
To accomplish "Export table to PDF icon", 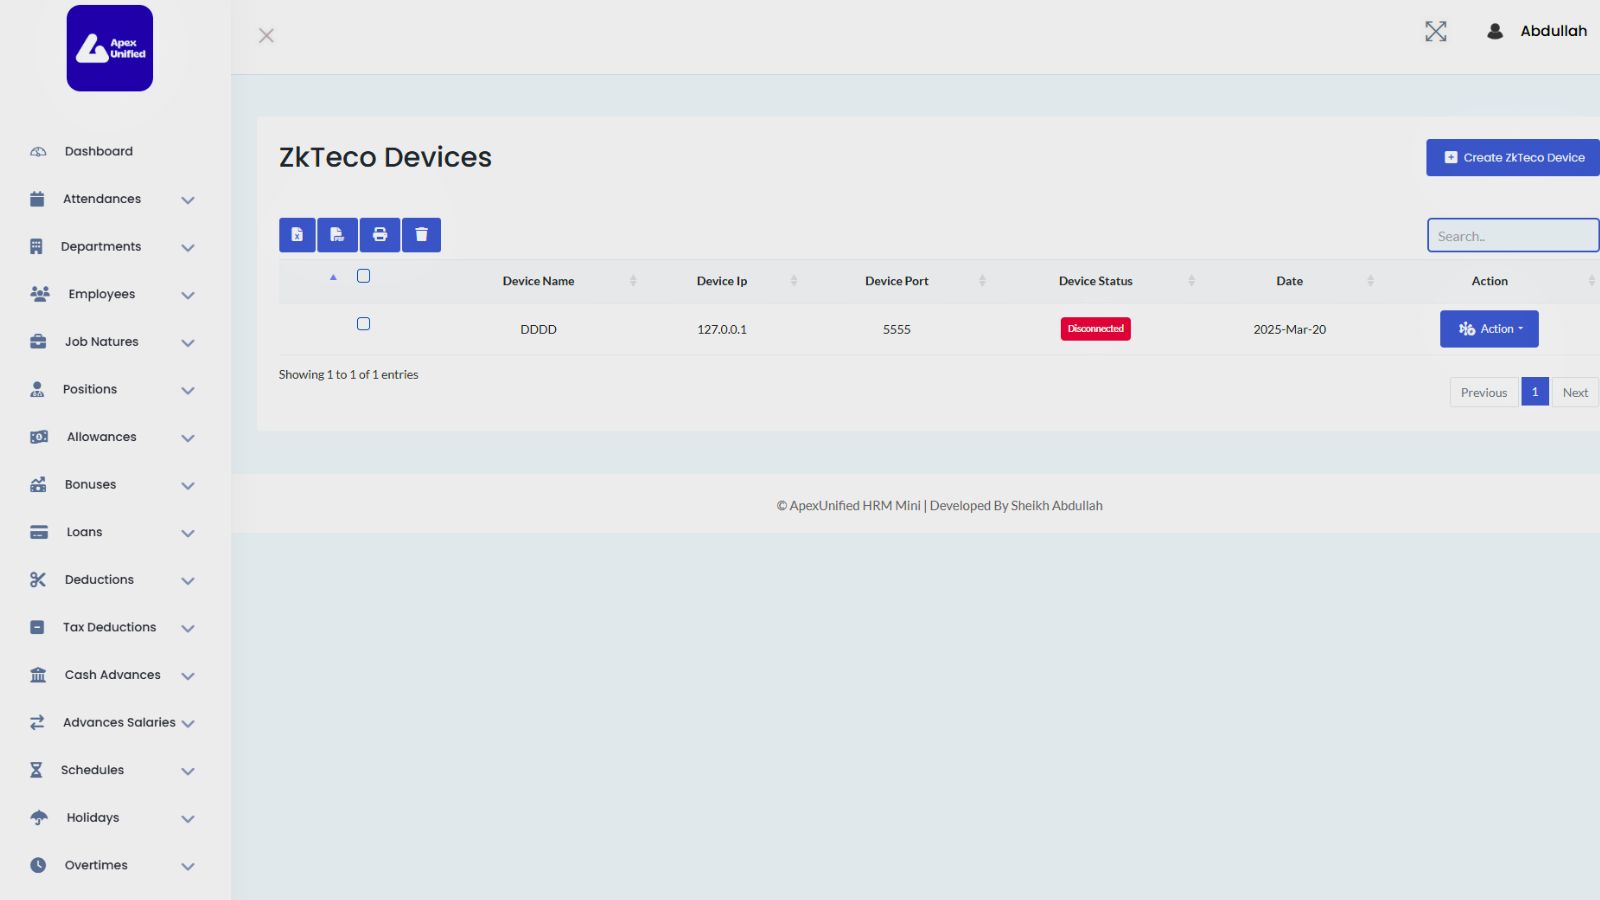I will pyautogui.click(x=337, y=235).
